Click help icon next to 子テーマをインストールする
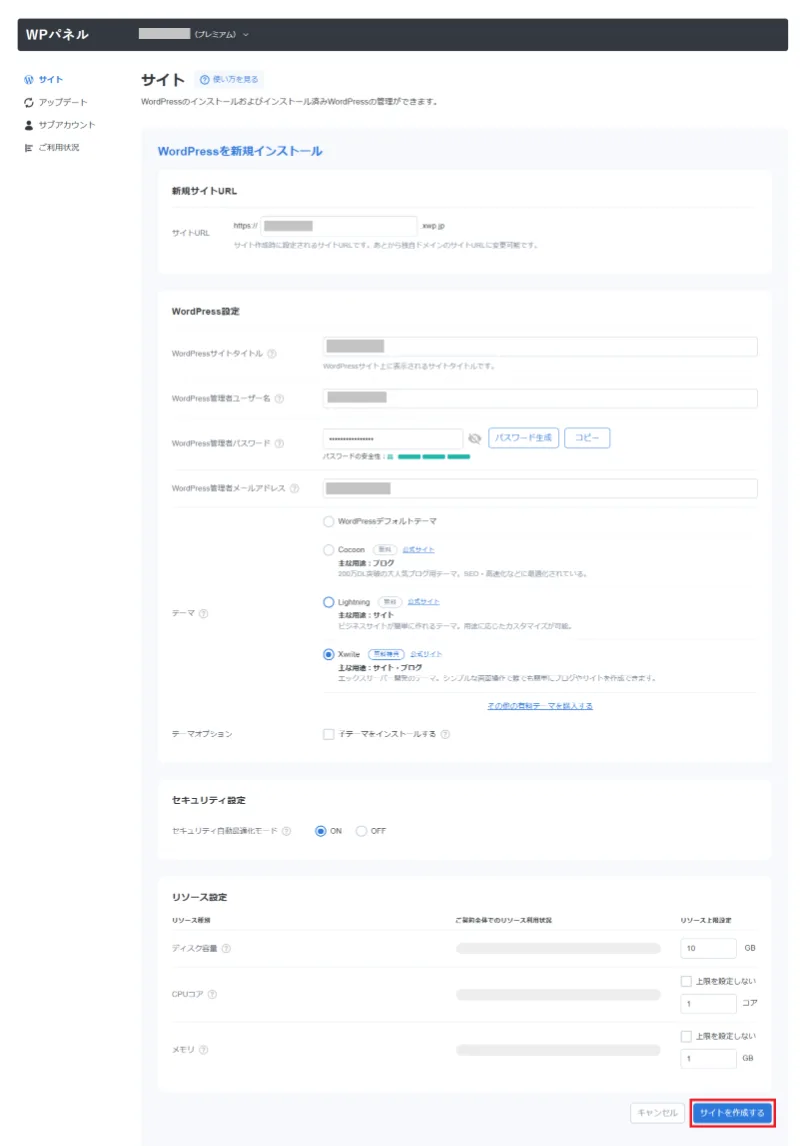This screenshot has height=1146, width=800. click(x=446, y=735)
